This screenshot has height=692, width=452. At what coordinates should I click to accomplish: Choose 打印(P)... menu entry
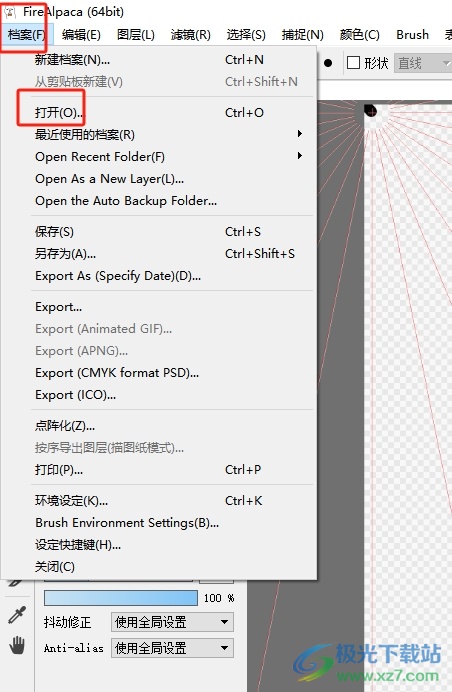159,470
